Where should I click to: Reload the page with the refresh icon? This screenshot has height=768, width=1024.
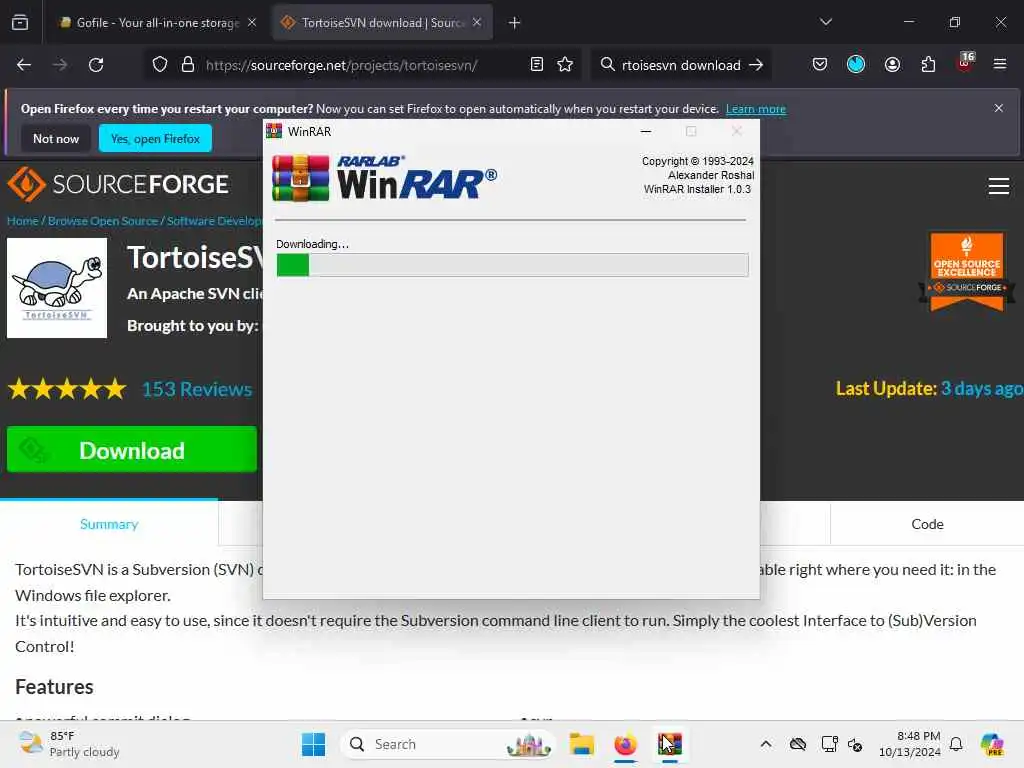click(96, 65)
